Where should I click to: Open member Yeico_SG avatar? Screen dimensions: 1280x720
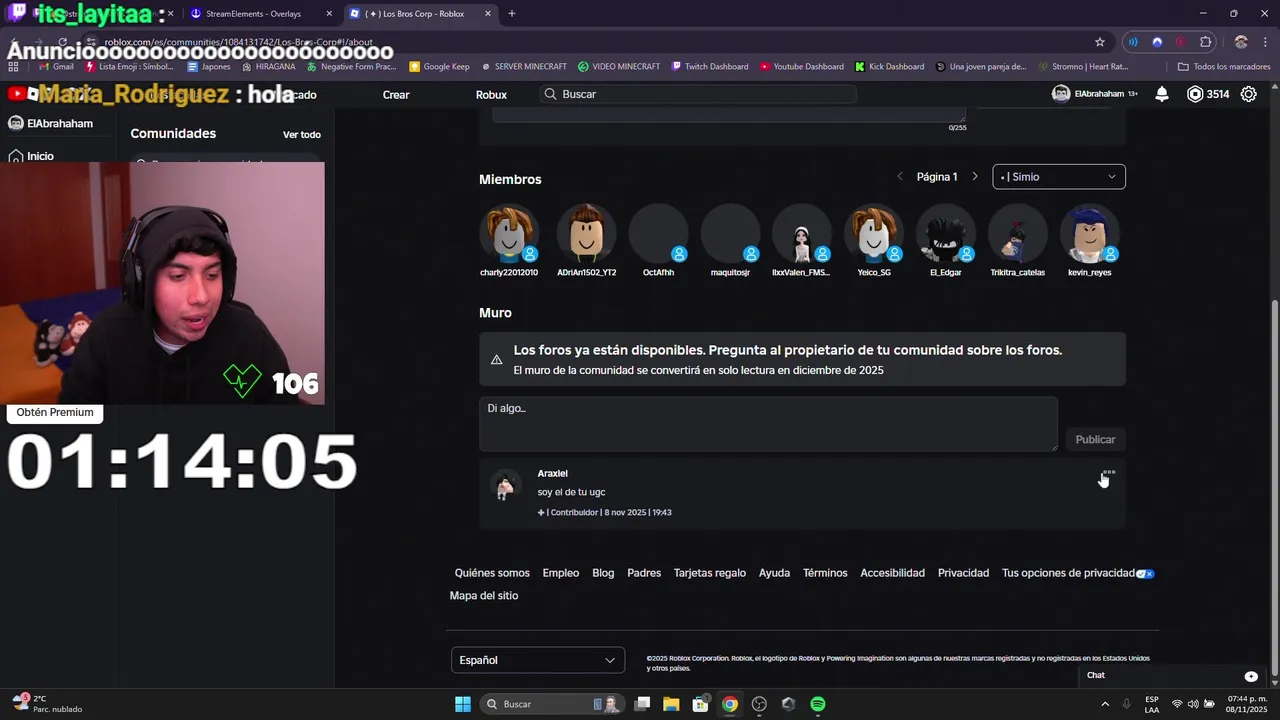(x=874, y=234)
